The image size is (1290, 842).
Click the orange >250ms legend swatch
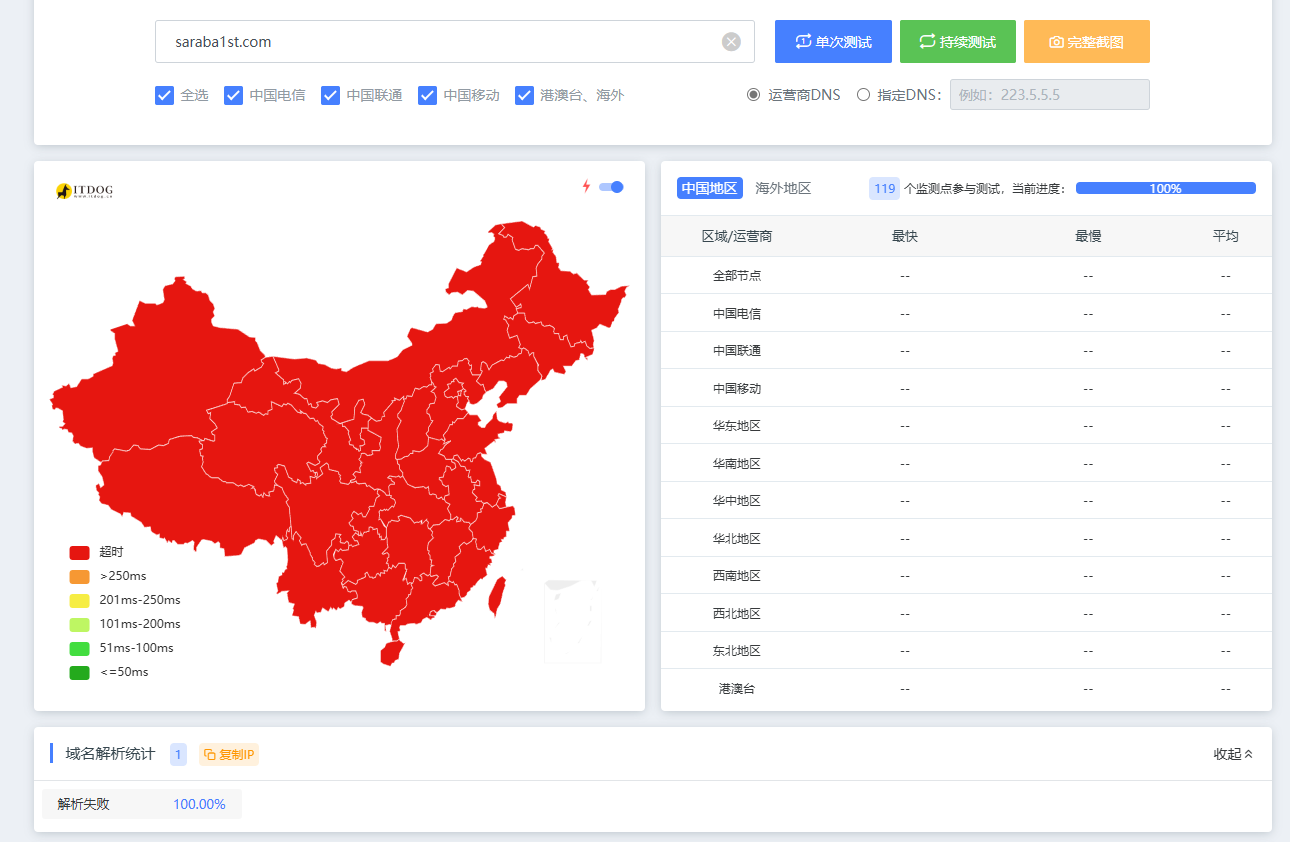(79, 576)
